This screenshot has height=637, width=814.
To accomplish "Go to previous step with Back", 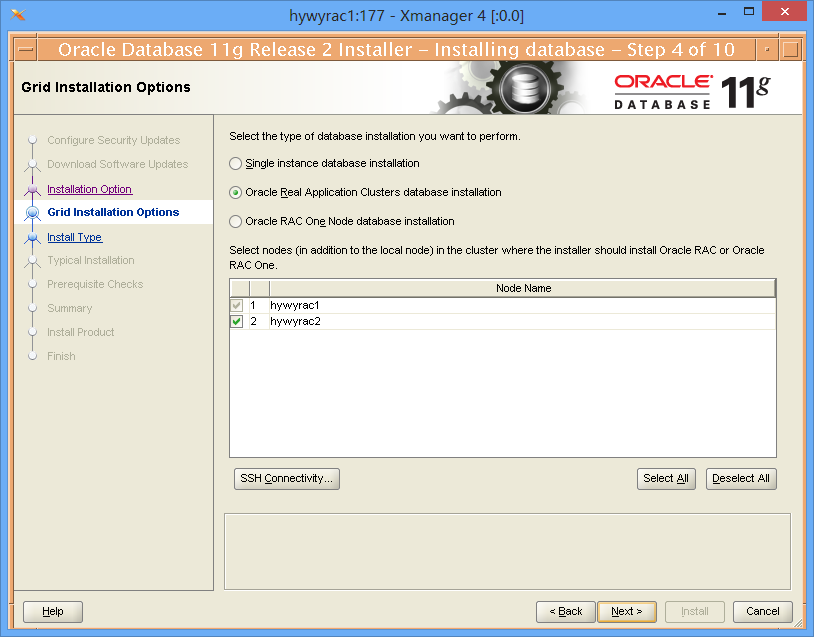I will (566, 612).
